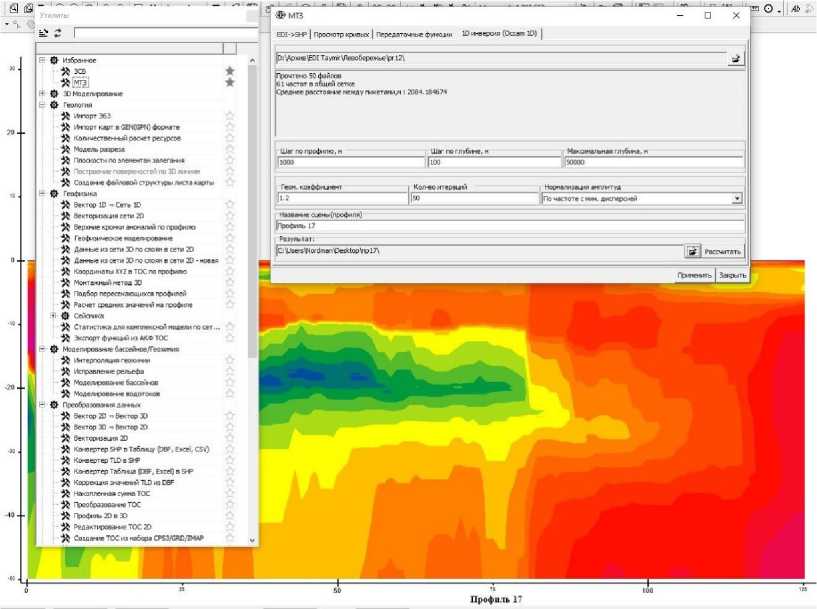Image resolution: width=817 pixels, height=609 pixels.
Task: Add Импорт ЗСБ to favorites with star
Action: [x=229, y=116]
